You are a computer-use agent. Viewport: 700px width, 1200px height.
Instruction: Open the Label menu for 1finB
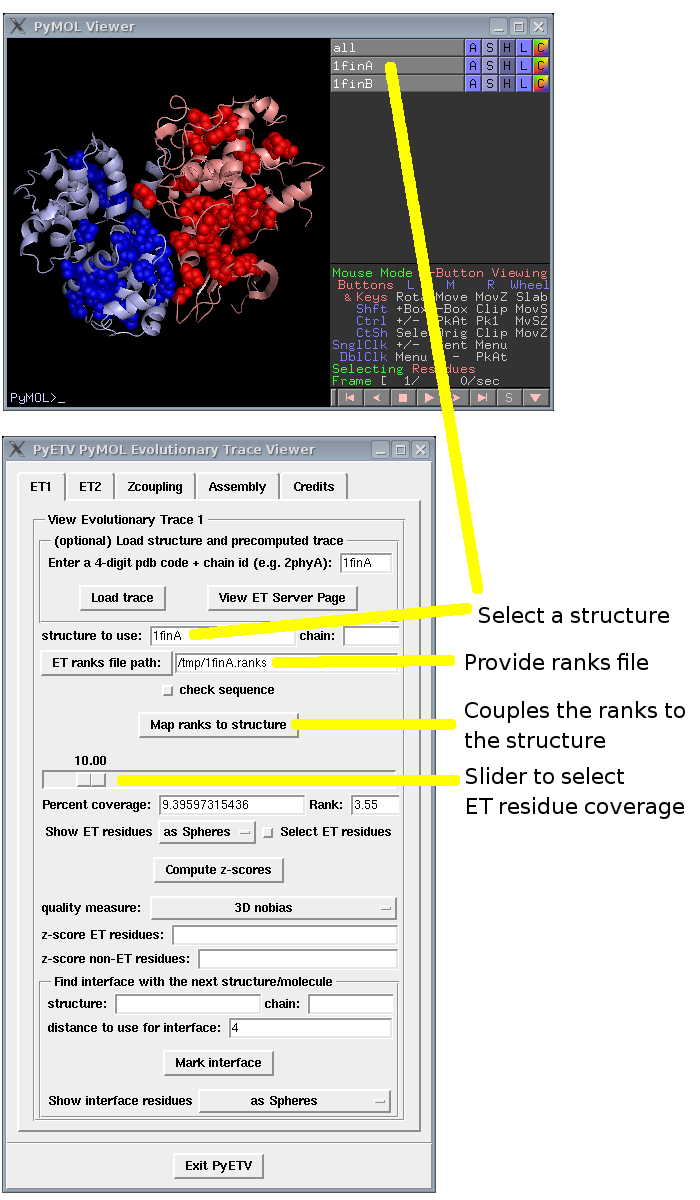(524, 84)
